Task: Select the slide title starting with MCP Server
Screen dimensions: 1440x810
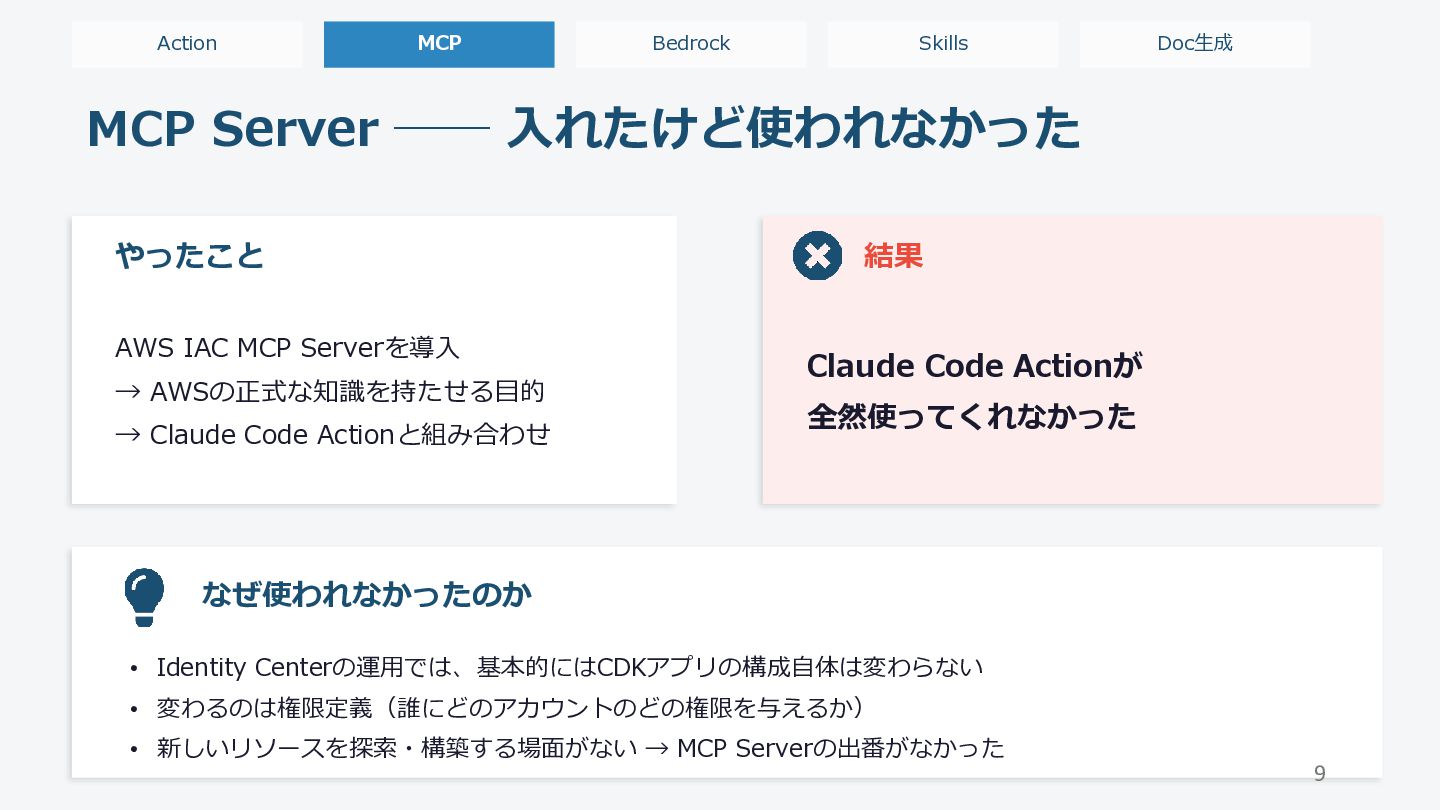Action: 583,129
